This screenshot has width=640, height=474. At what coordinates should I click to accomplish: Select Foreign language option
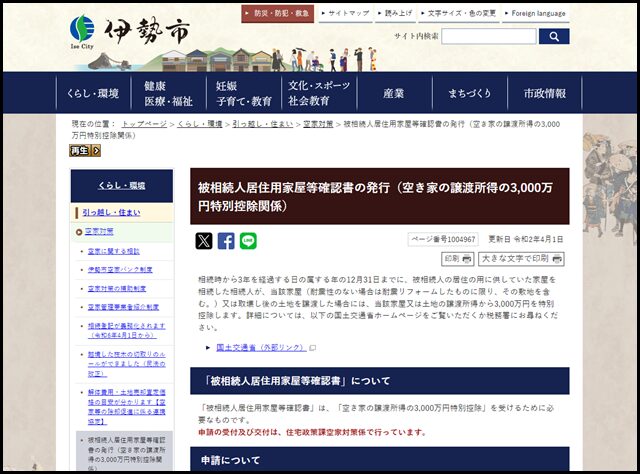click(536, 13)
